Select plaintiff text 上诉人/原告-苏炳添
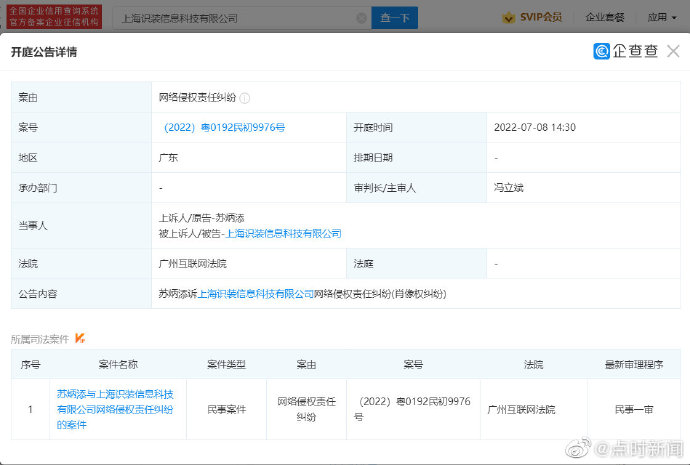 click(x=202, y=218)
